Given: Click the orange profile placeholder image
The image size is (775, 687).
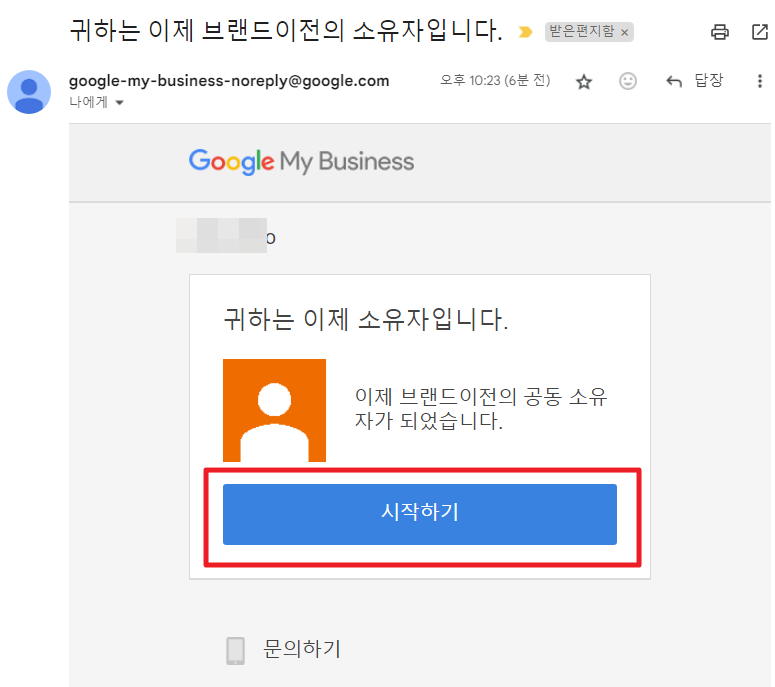Looking at the screenshot, I should [274, 410].
